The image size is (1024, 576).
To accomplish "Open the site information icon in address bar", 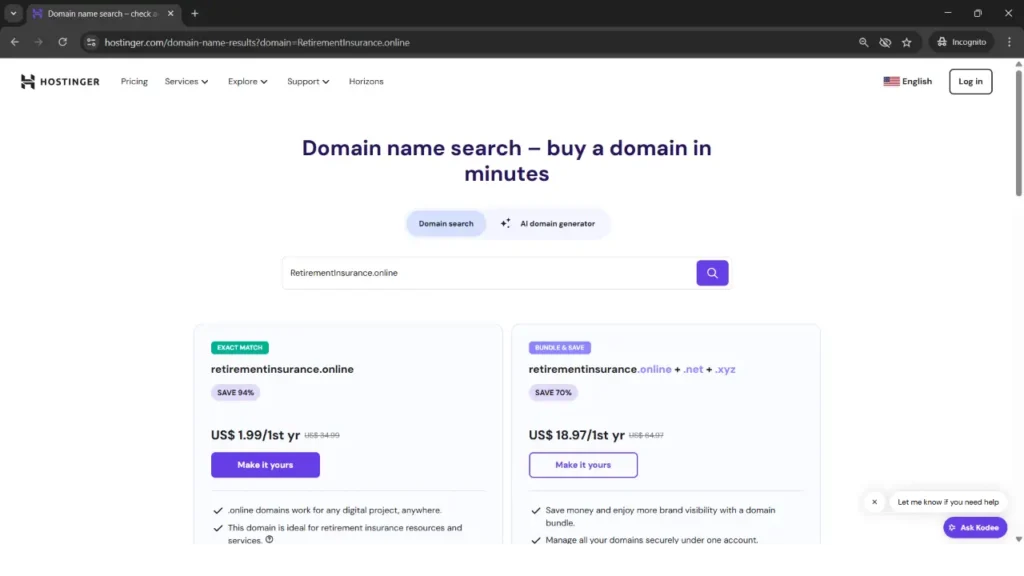I will 91,42.
